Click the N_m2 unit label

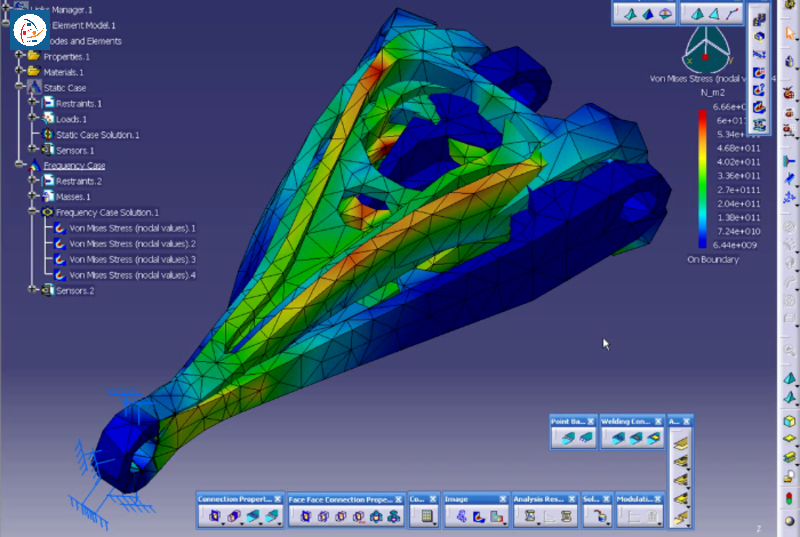[713, 92]
